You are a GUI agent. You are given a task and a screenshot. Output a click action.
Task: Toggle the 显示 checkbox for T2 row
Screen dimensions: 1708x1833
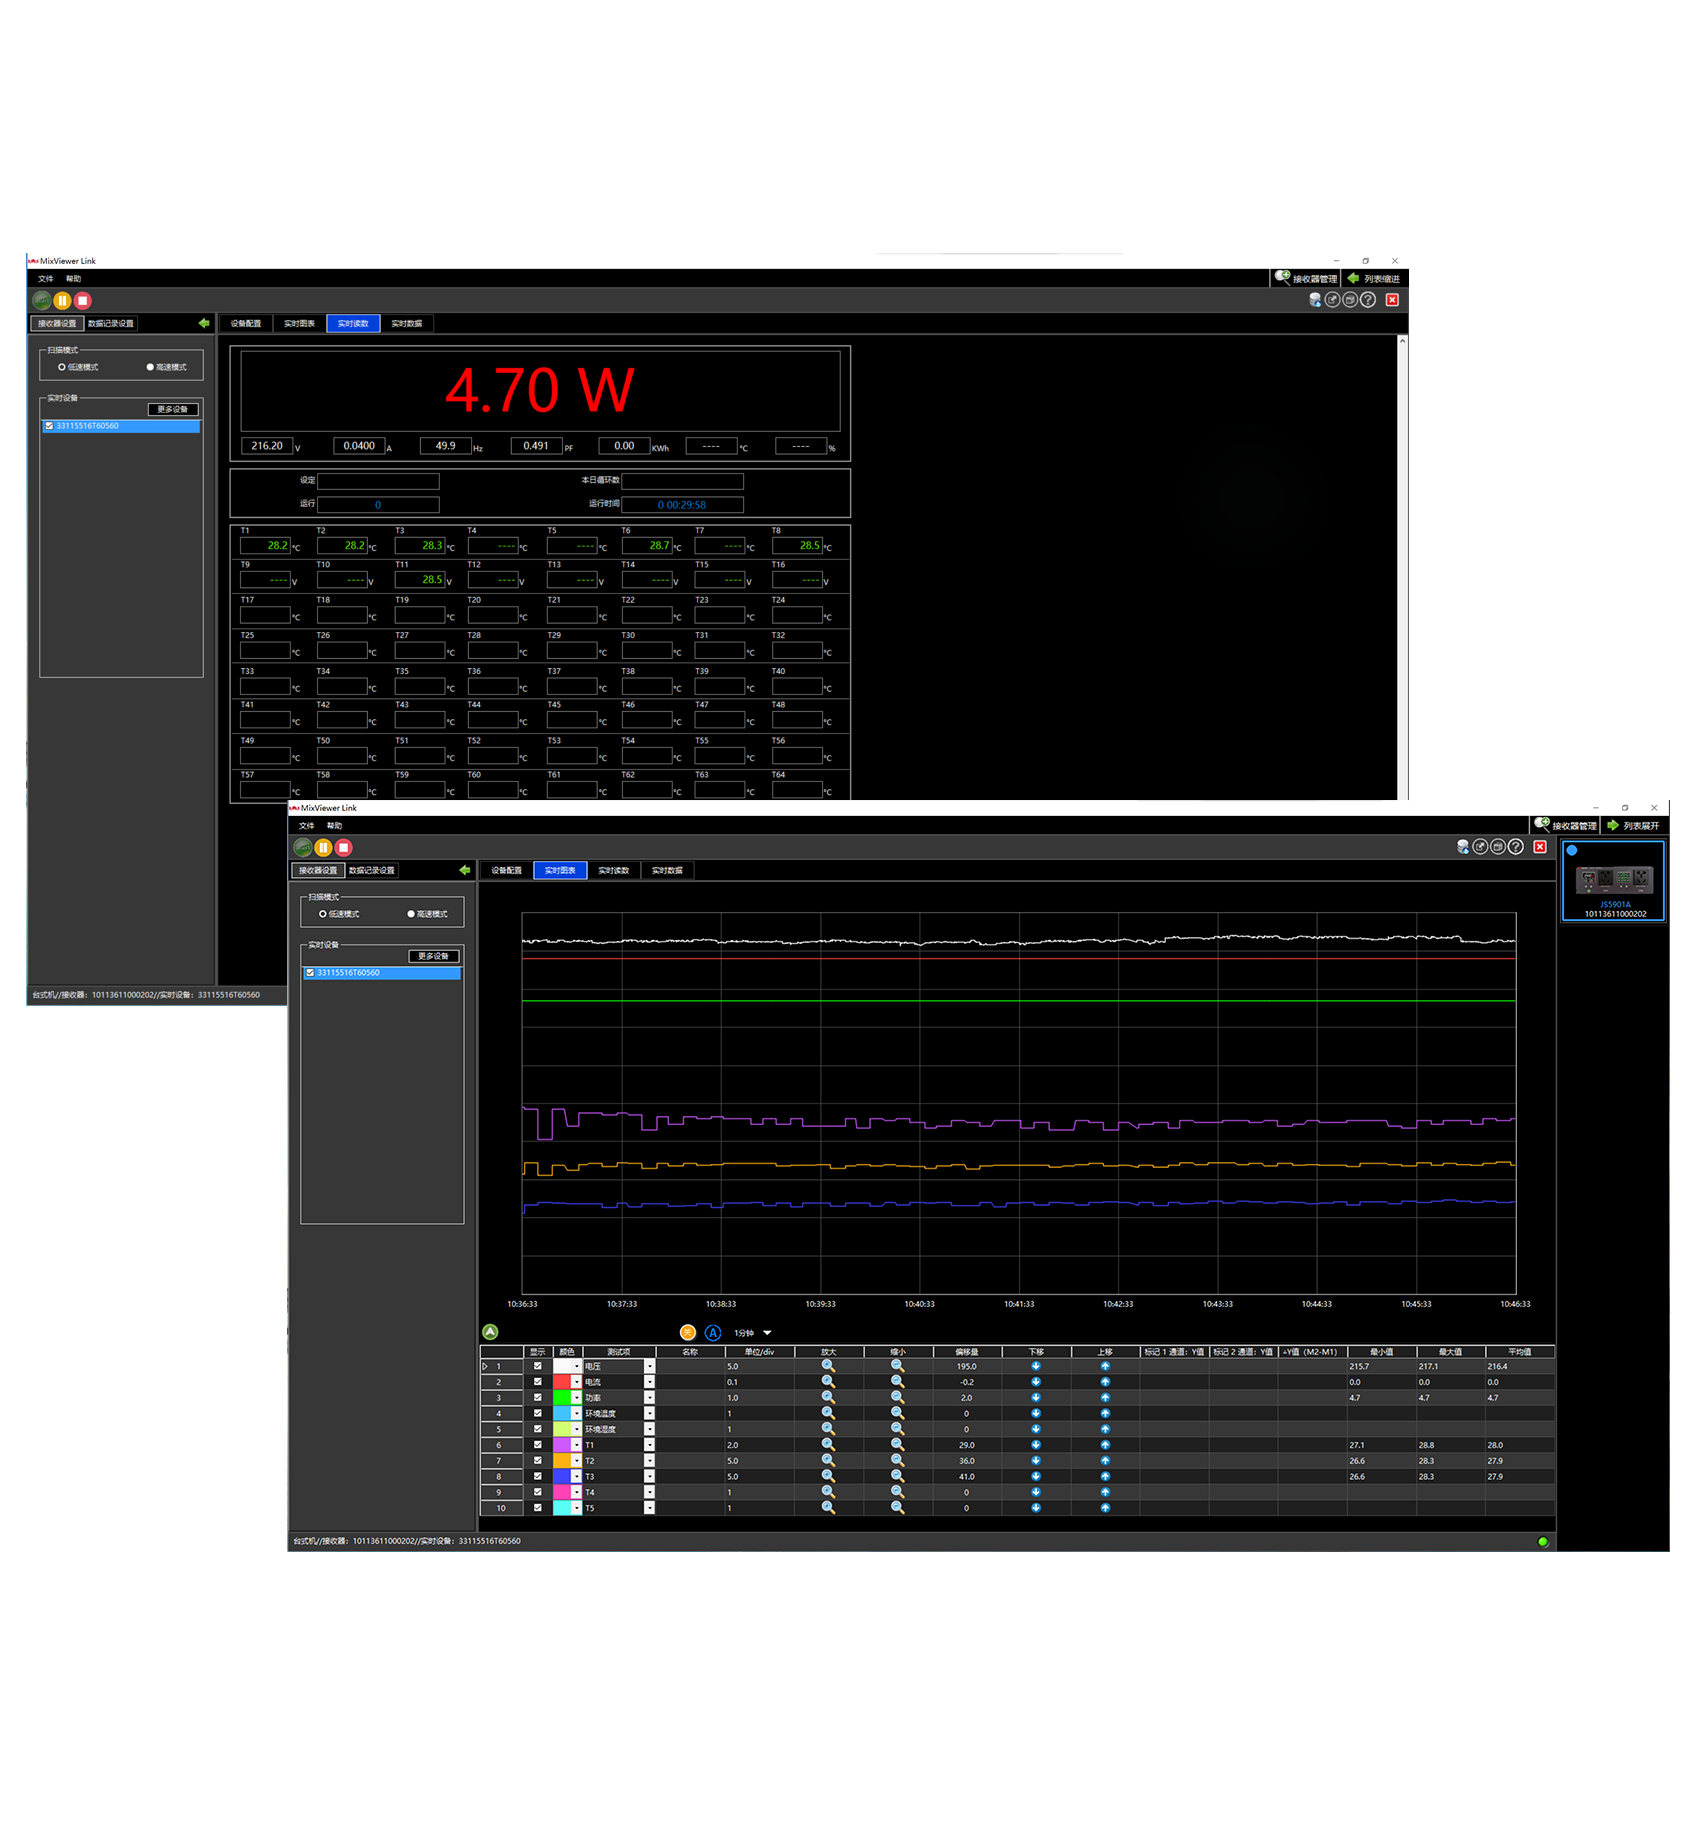point(538,1461)
